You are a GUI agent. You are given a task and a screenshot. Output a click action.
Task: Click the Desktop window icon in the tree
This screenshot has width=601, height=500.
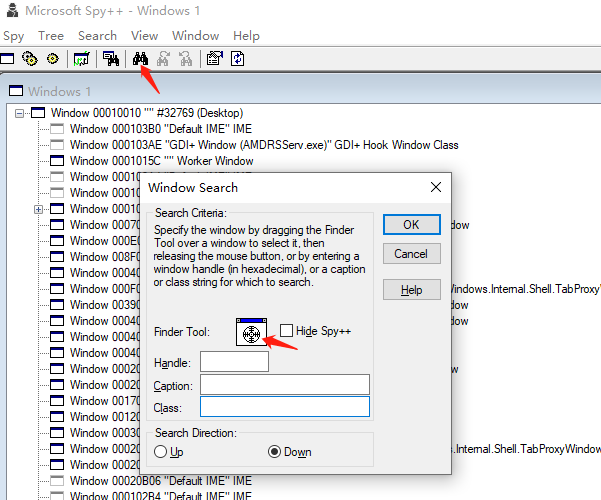[x=38, y=113]
